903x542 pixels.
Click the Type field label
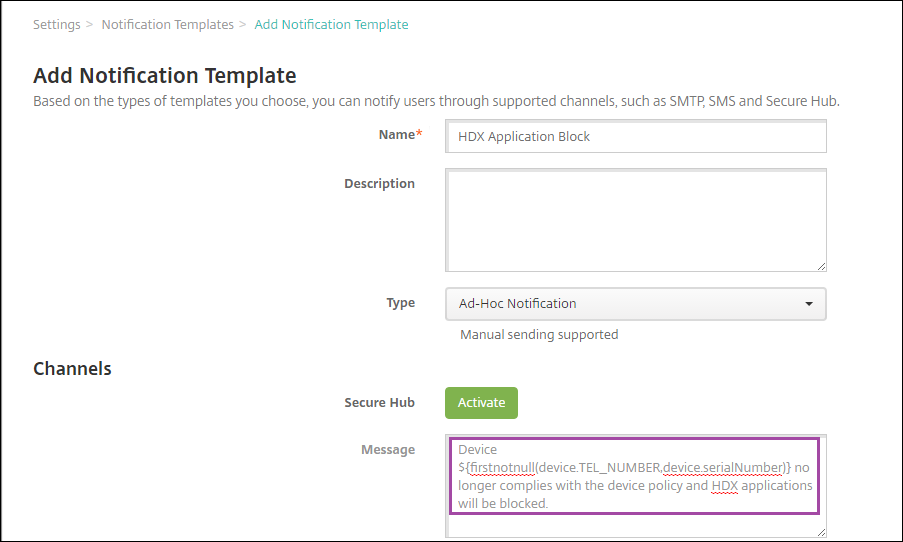(x=400, y=302)
